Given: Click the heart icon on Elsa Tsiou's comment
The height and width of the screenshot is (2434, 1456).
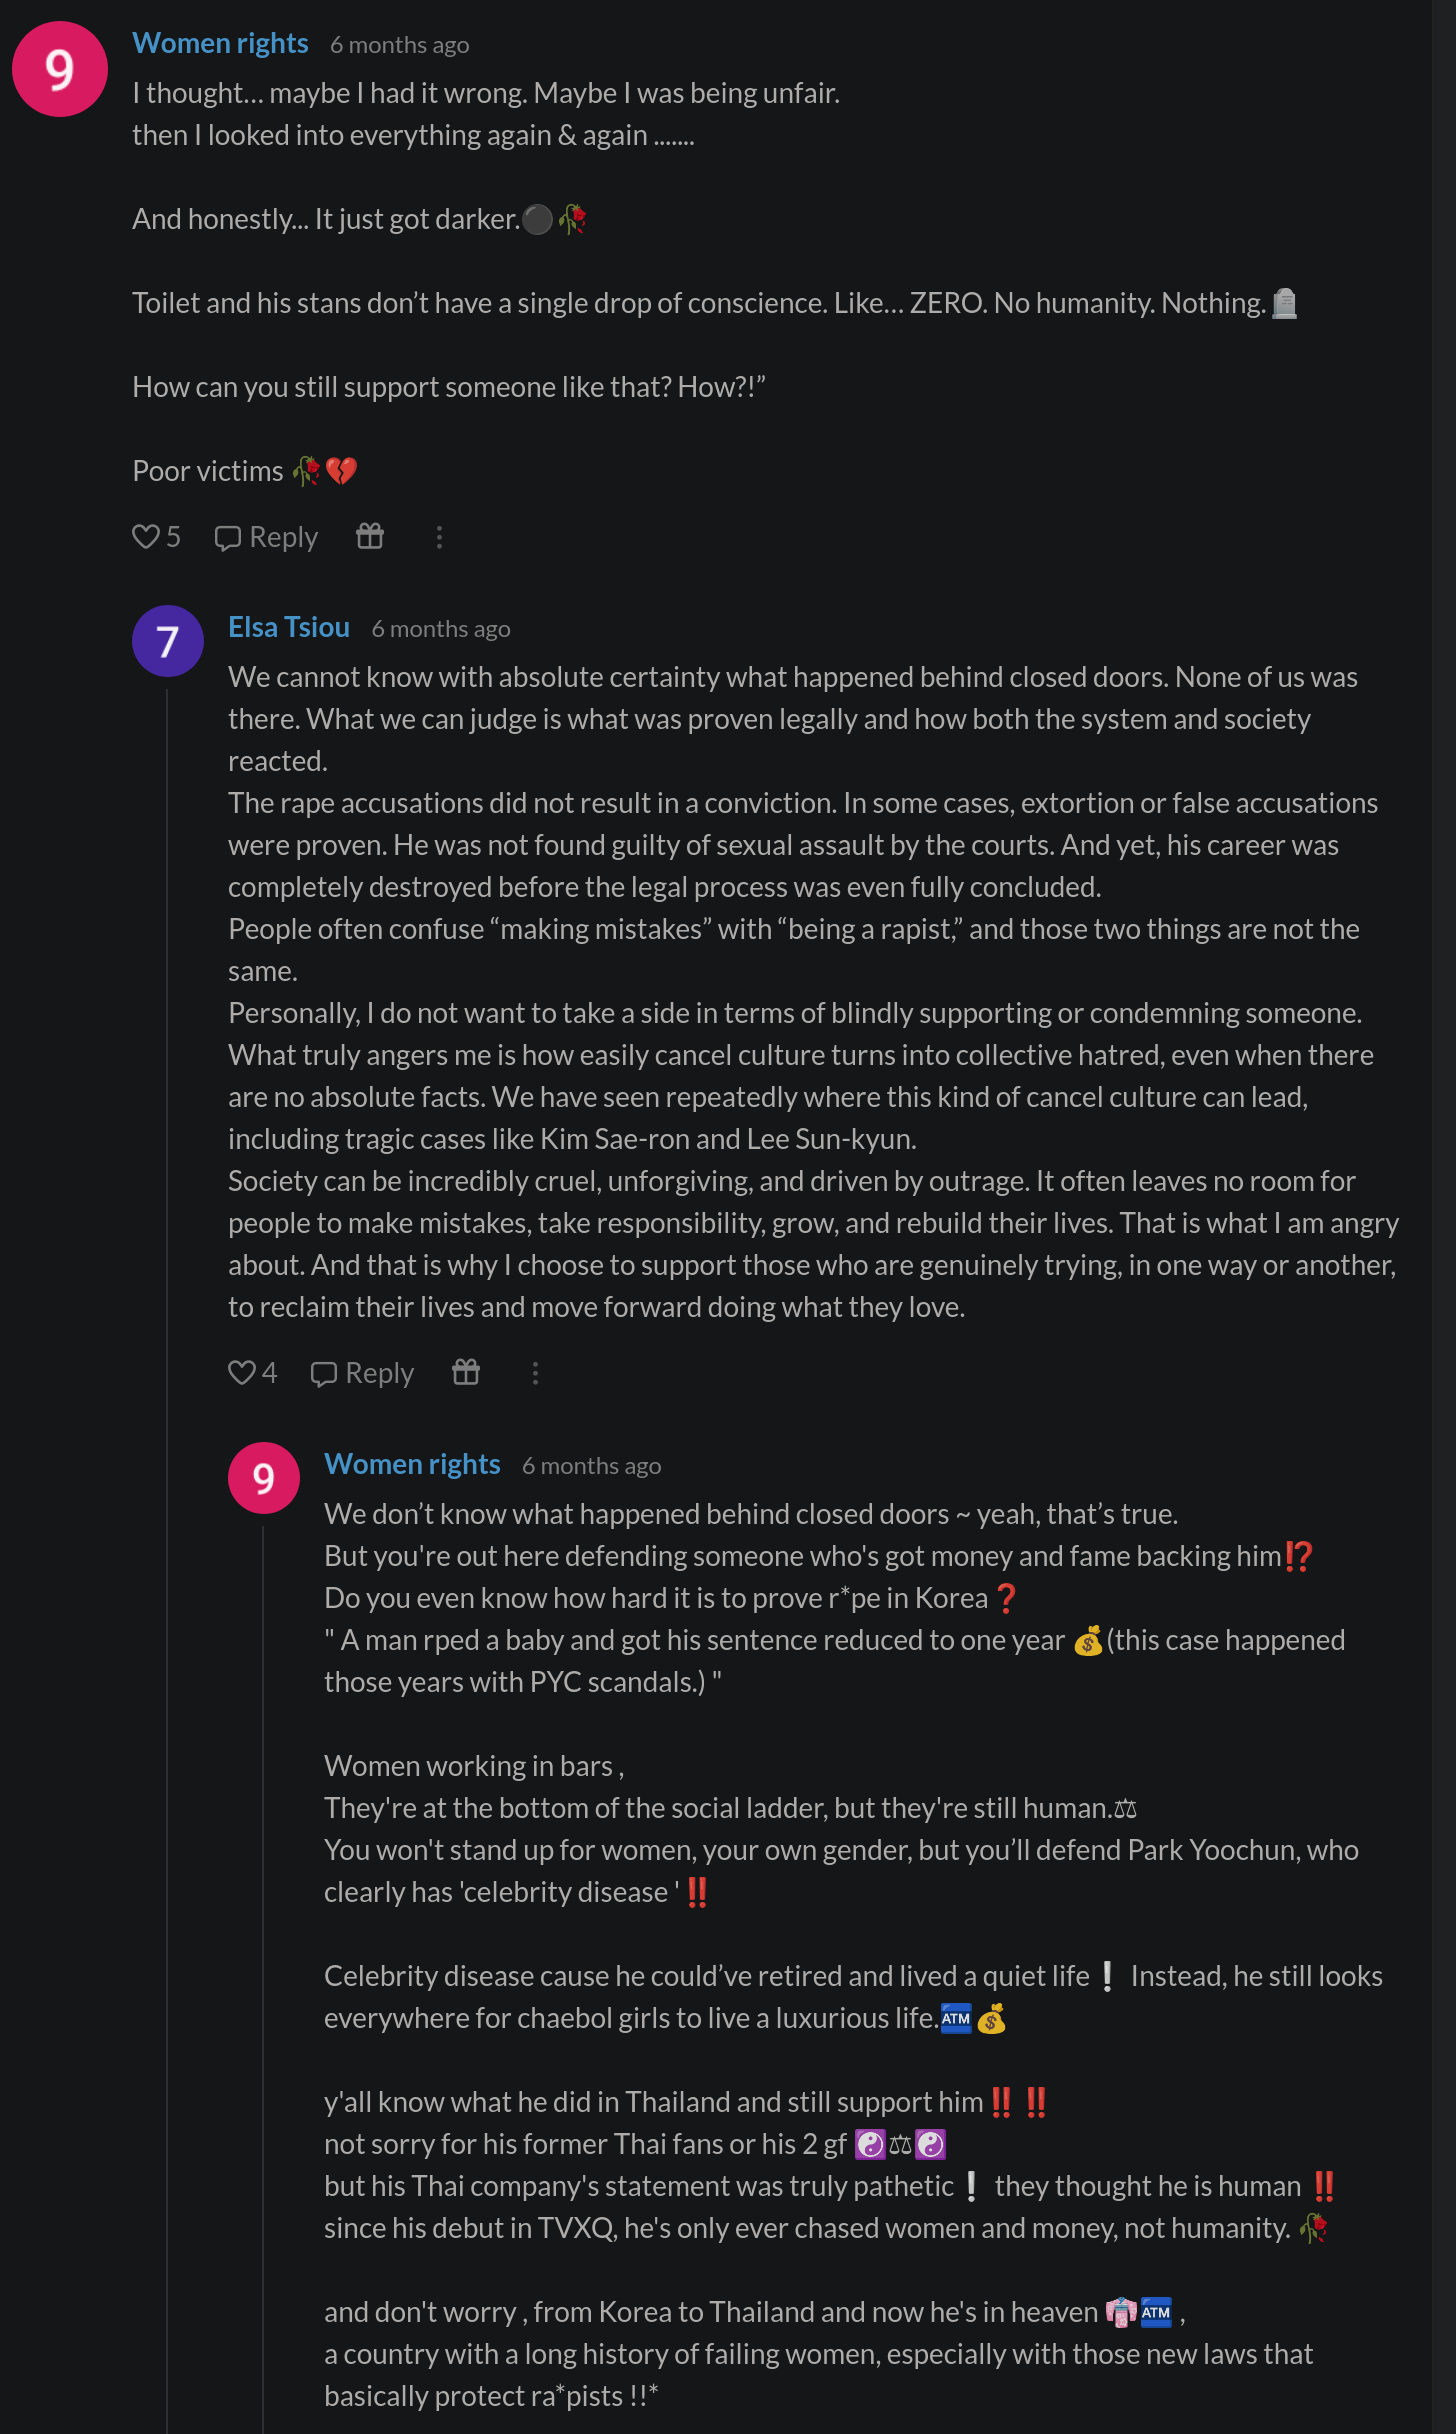Looking at the screenshot, I should pyautogui.click(x=242, y=1373).
